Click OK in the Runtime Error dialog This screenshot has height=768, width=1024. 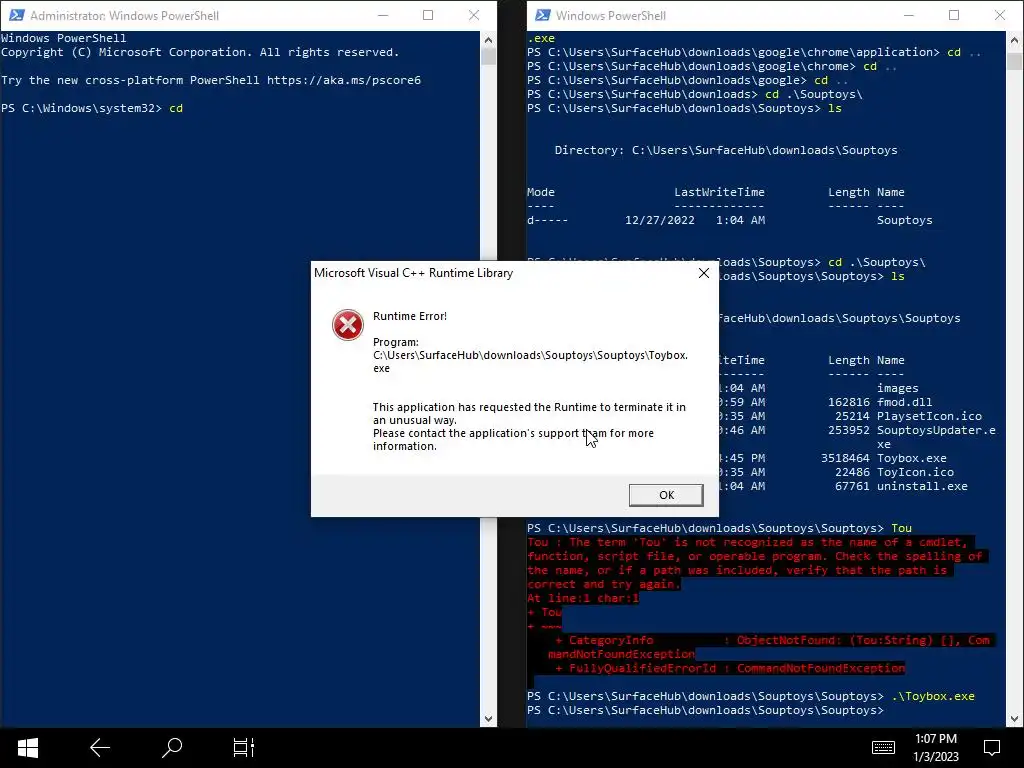coord(665,495)
